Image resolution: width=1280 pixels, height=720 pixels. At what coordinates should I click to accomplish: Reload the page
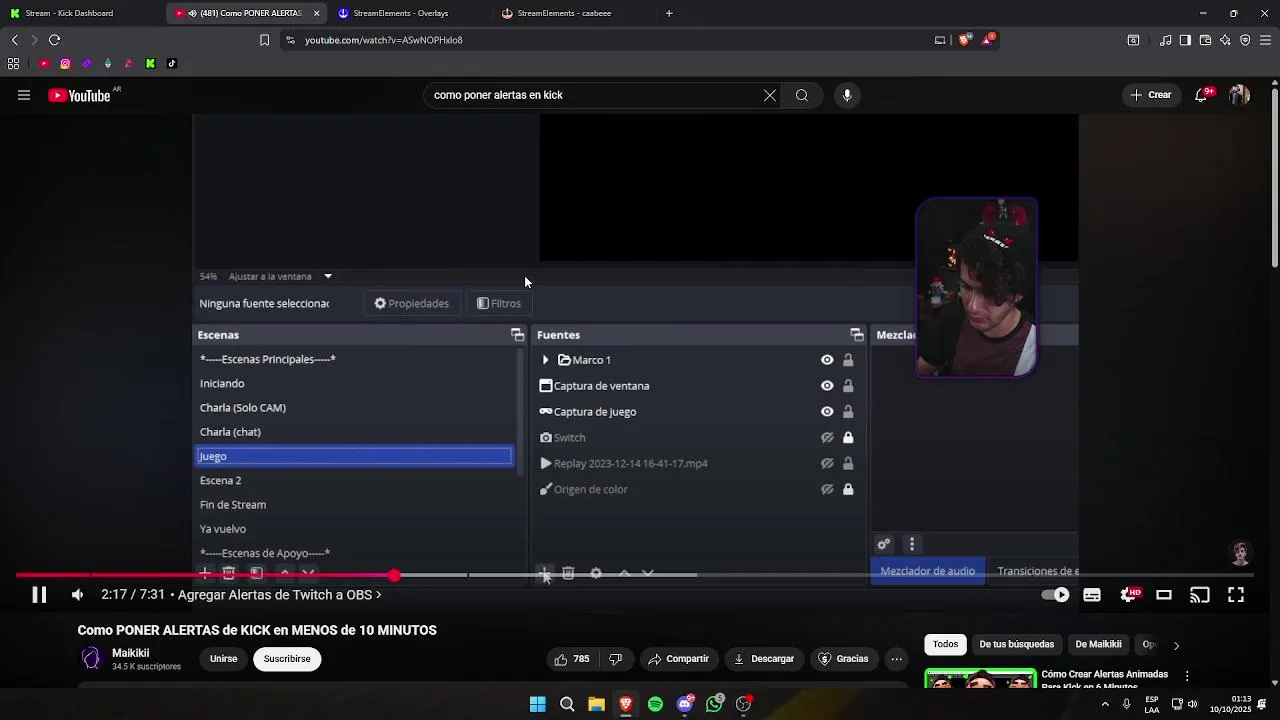click(x=54, y=40)
